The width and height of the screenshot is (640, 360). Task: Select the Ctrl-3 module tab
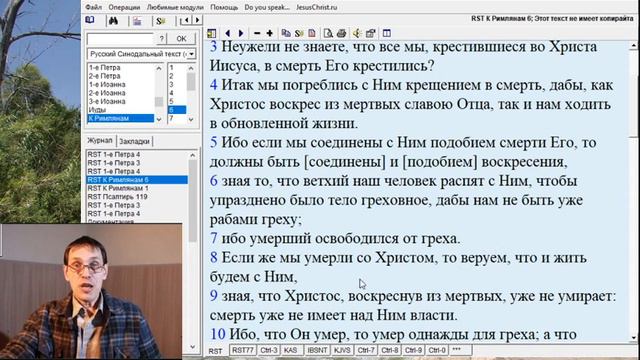268,350
